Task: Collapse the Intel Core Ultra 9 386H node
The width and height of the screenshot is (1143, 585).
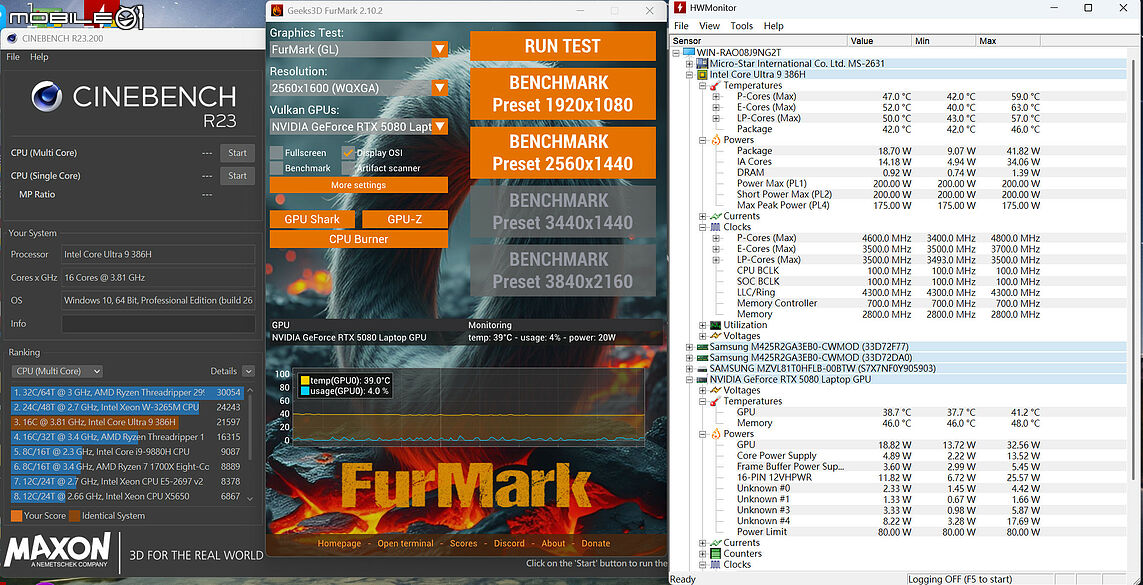Action: [x=690, y=74]
